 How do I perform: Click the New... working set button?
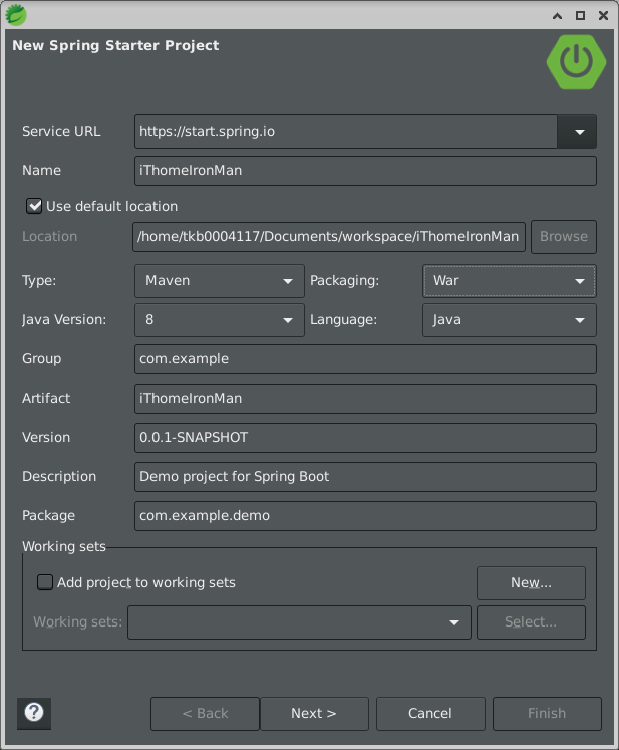coord(531,583)
